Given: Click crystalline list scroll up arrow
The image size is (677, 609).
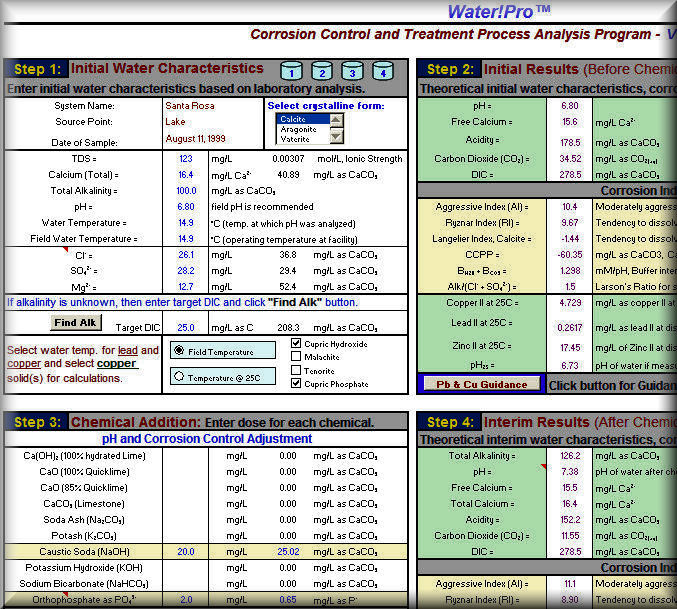Looking at the screenshot, I should [x=336, y=120].
